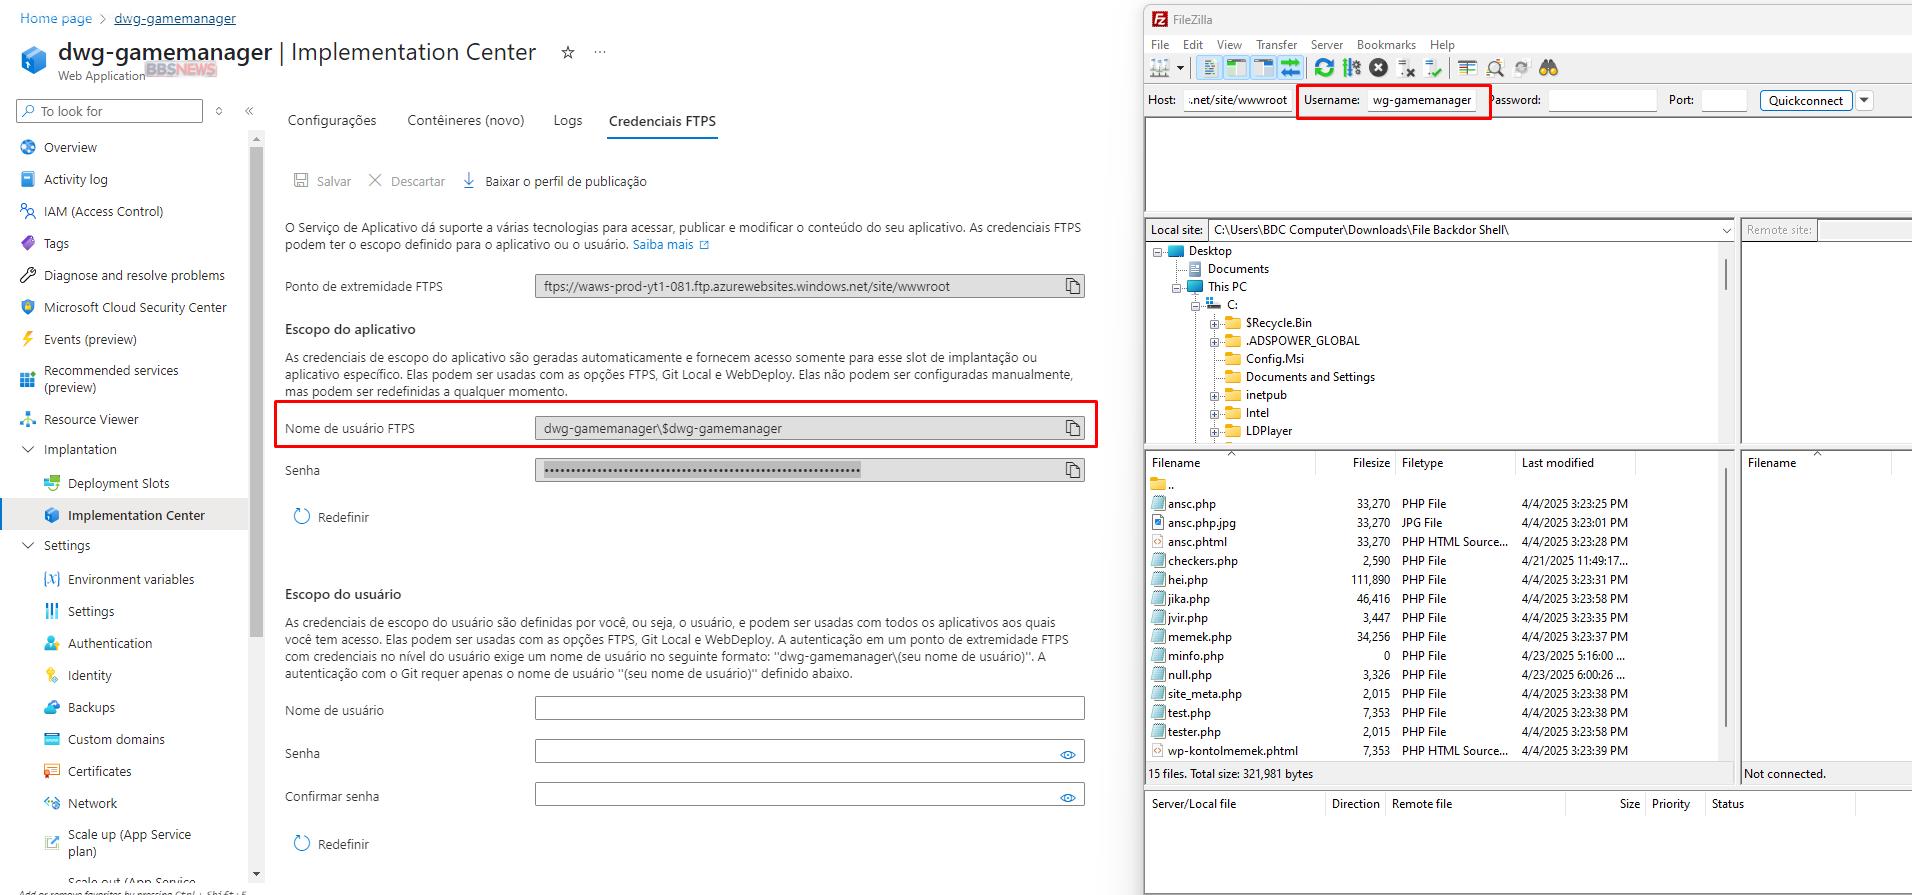This screenshot has width=1912, height=895.
Task: Switch to the Logs tab
Action: coord(567,121)
